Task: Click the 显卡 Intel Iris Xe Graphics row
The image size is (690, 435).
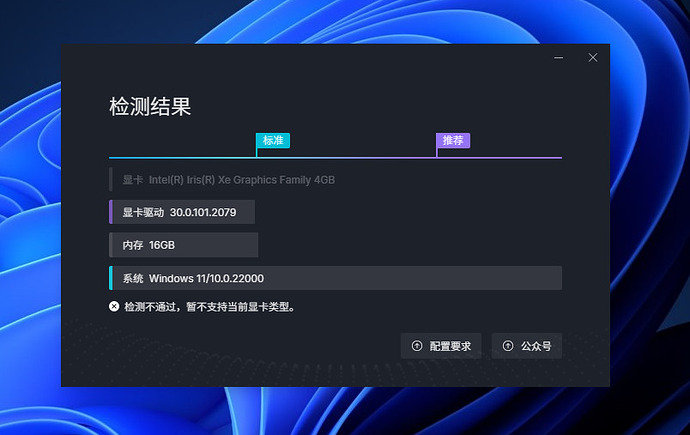Action: coord(228,180)
